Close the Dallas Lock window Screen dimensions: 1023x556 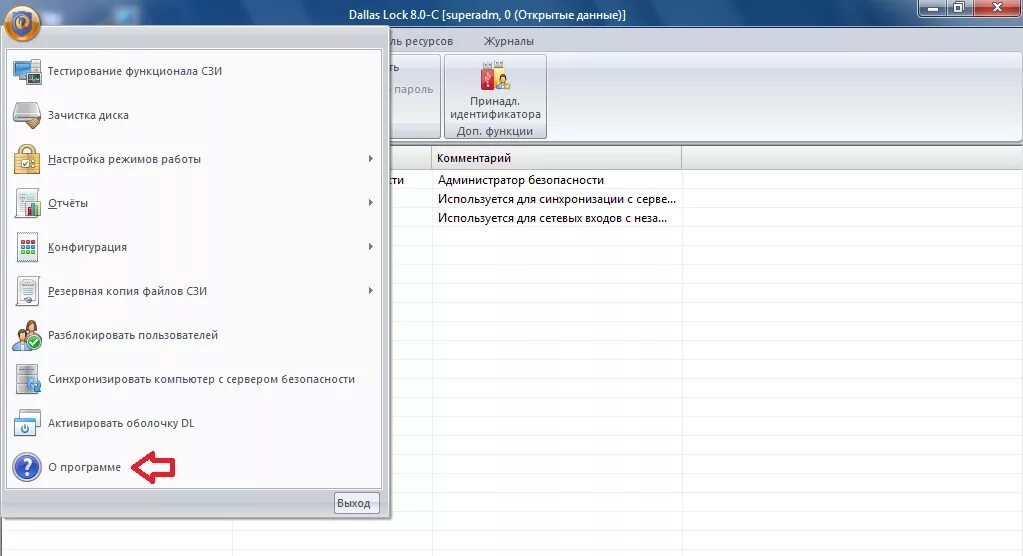pyautogui.click(x=997, y=8)
